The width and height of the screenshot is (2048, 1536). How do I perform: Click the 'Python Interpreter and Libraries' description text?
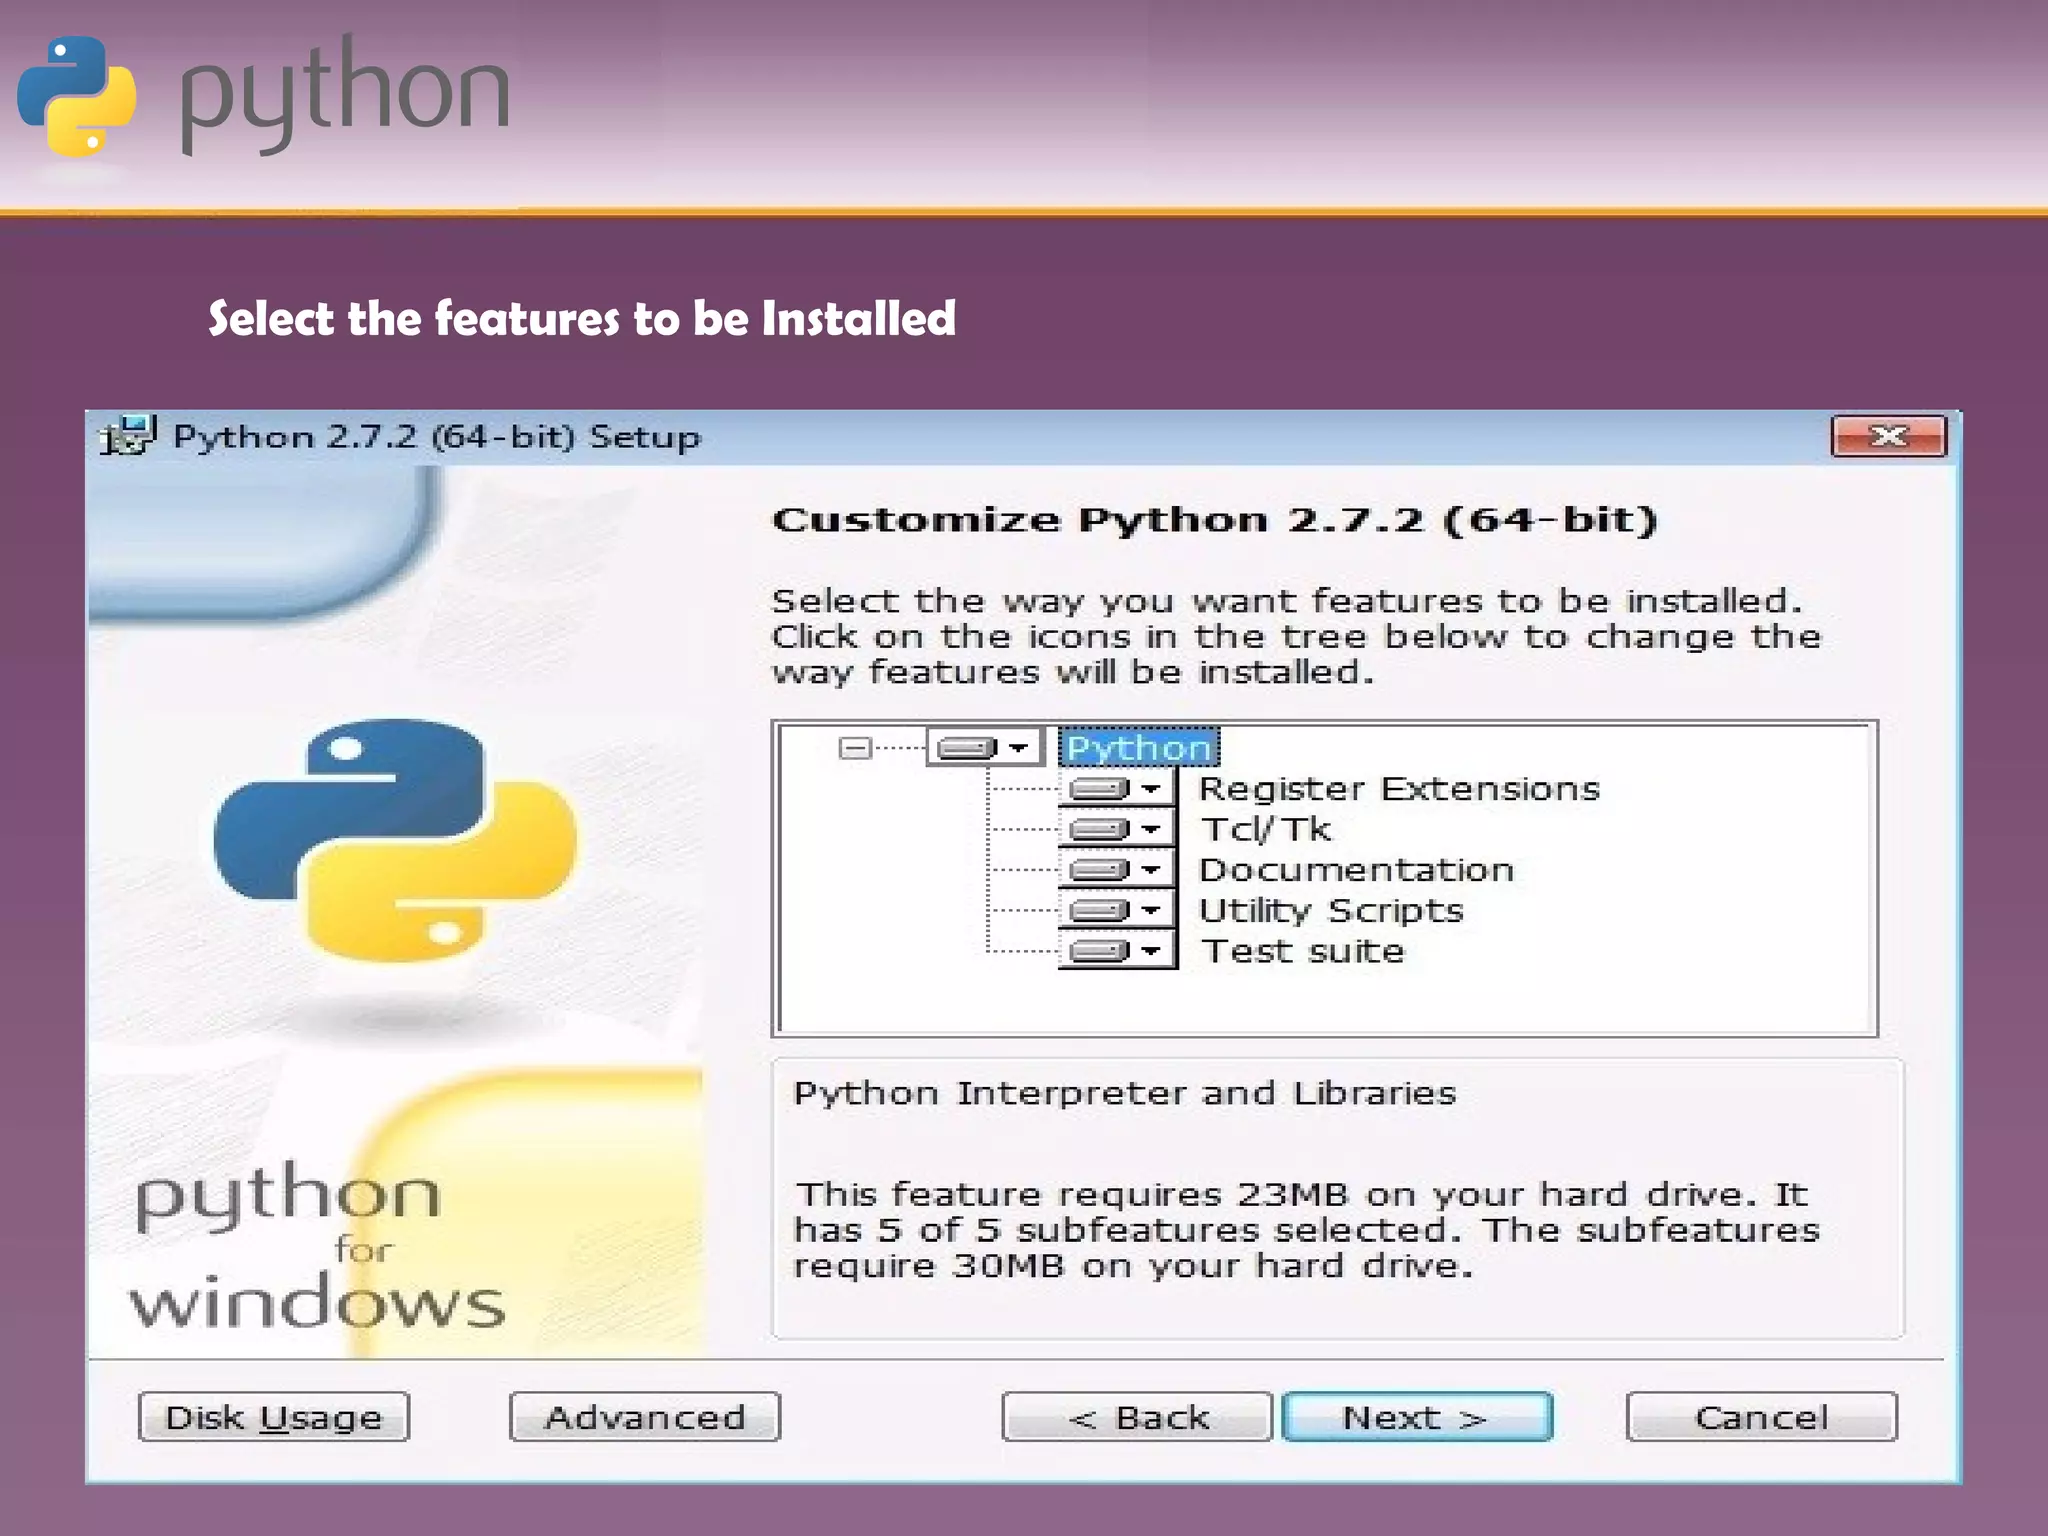click(x=1124, y=1094)
